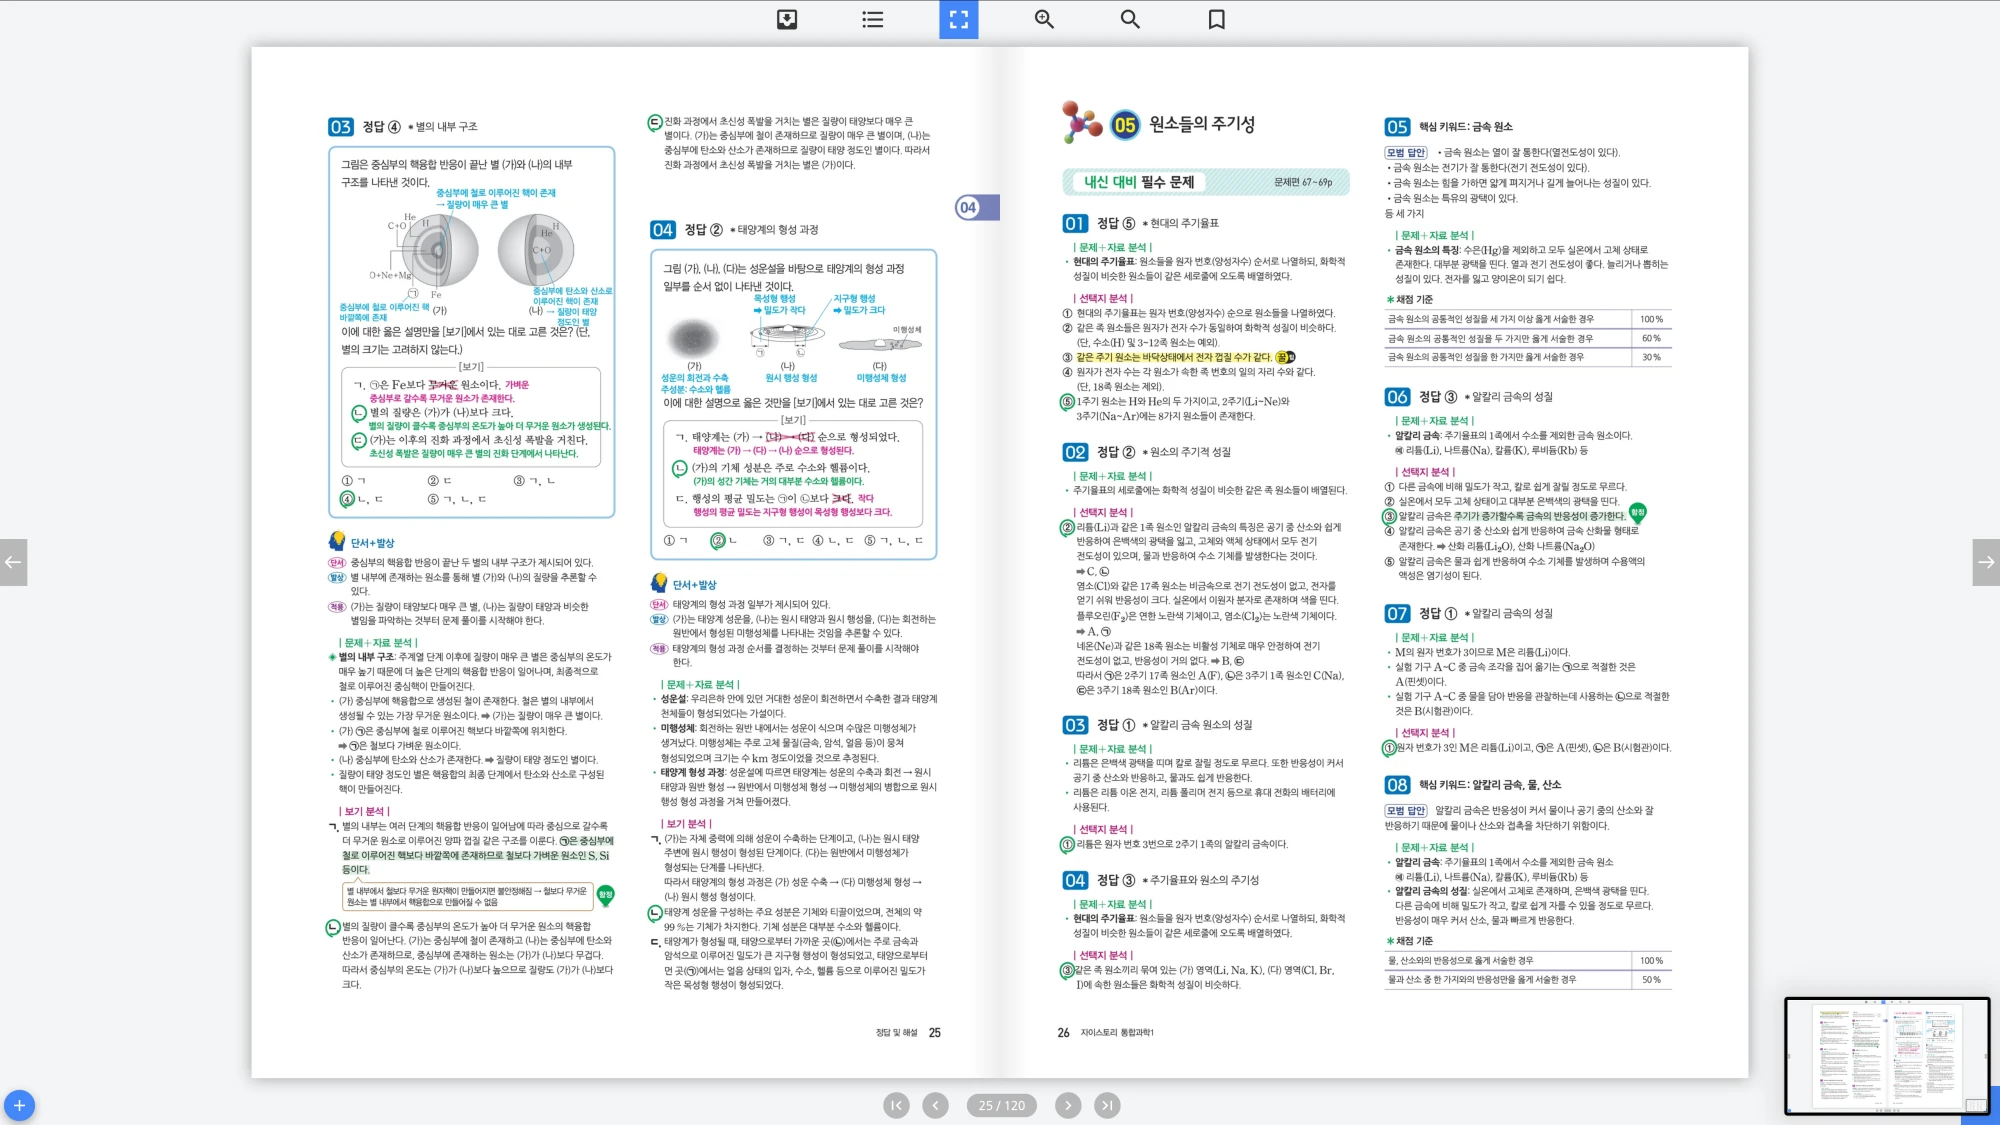Go to previous page with left edge arrow

click(13, 562)
